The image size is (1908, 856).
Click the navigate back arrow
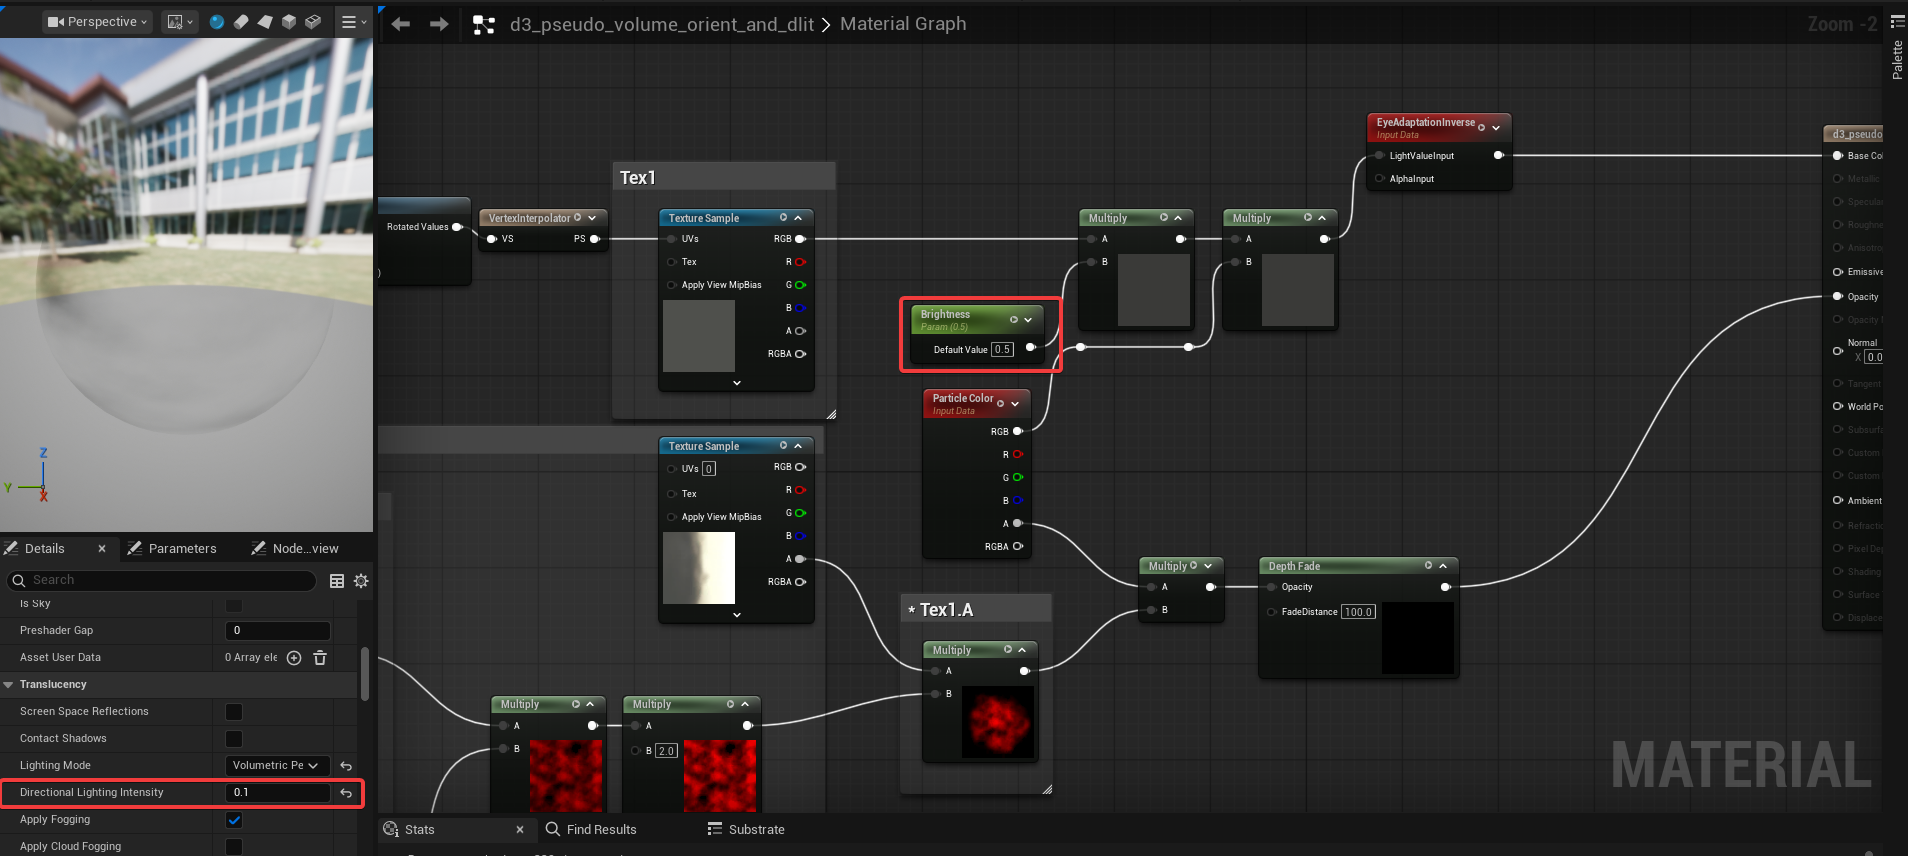(401, 24)
